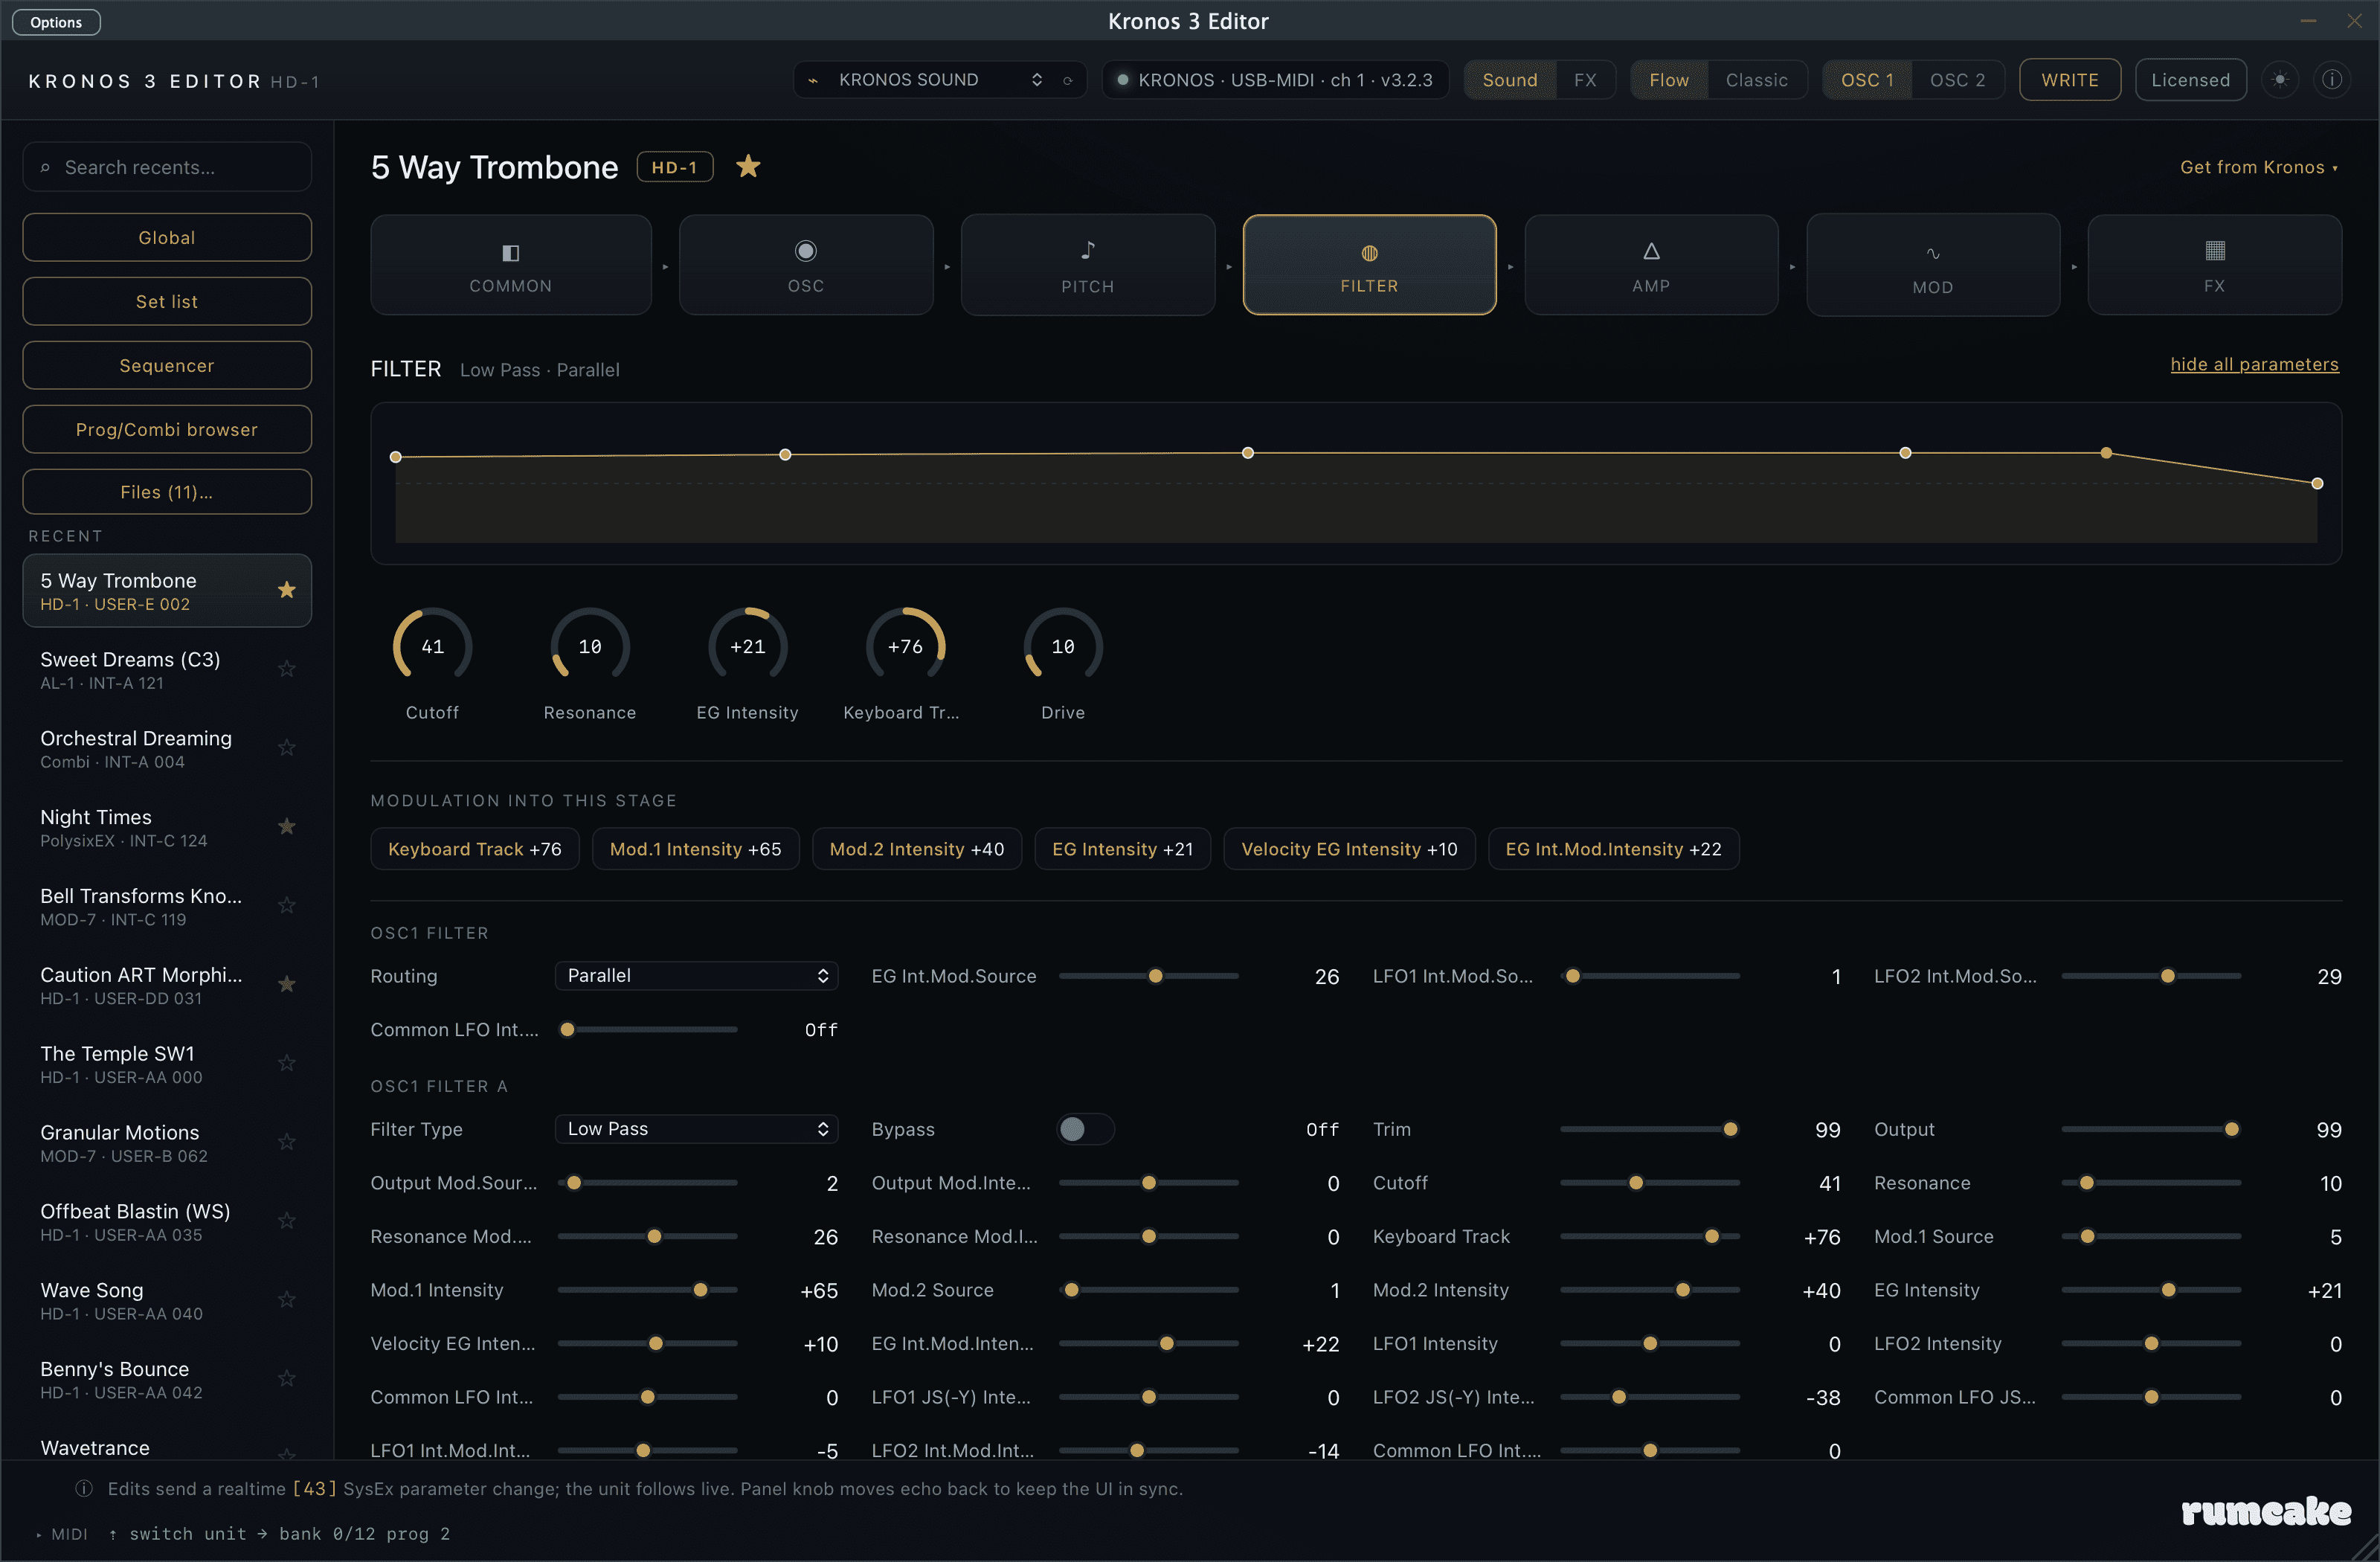
Task: Click the refresh icon next to KRONOS SOUND
Action: 1068,81
